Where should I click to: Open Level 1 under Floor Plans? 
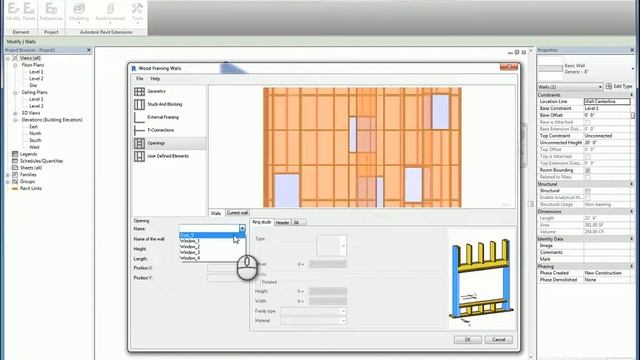point(36,72)
